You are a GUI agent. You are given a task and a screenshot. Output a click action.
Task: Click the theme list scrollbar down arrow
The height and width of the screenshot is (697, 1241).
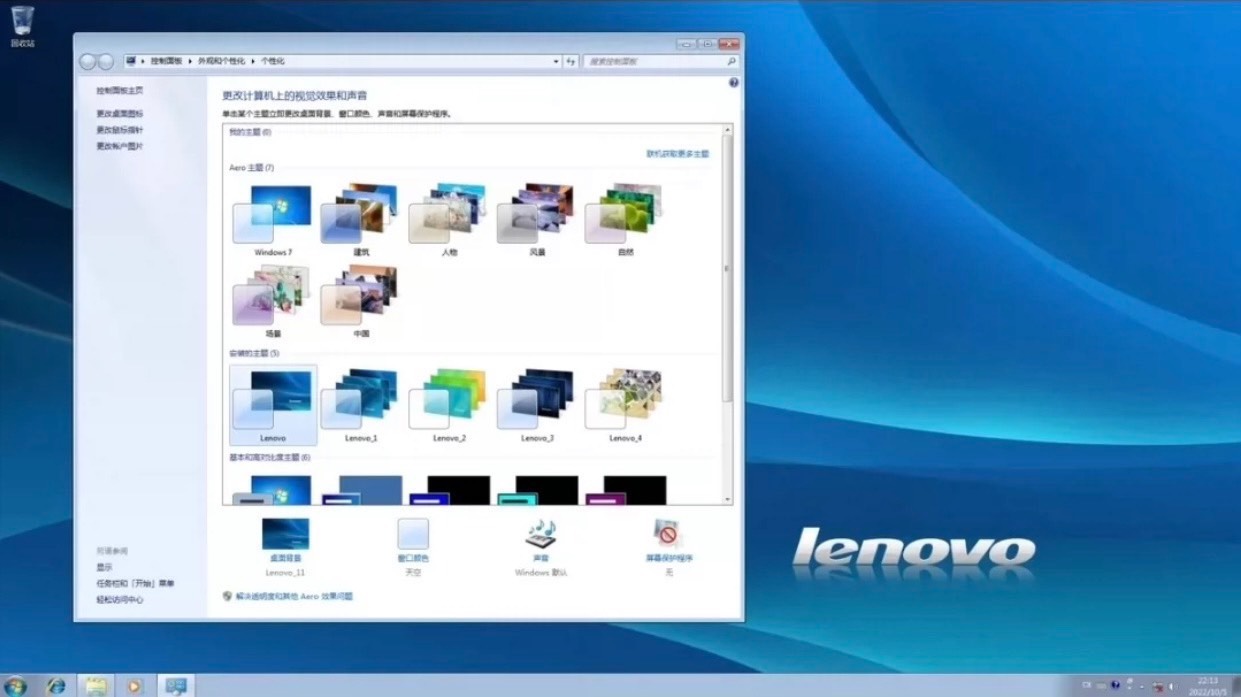point(727,499)
